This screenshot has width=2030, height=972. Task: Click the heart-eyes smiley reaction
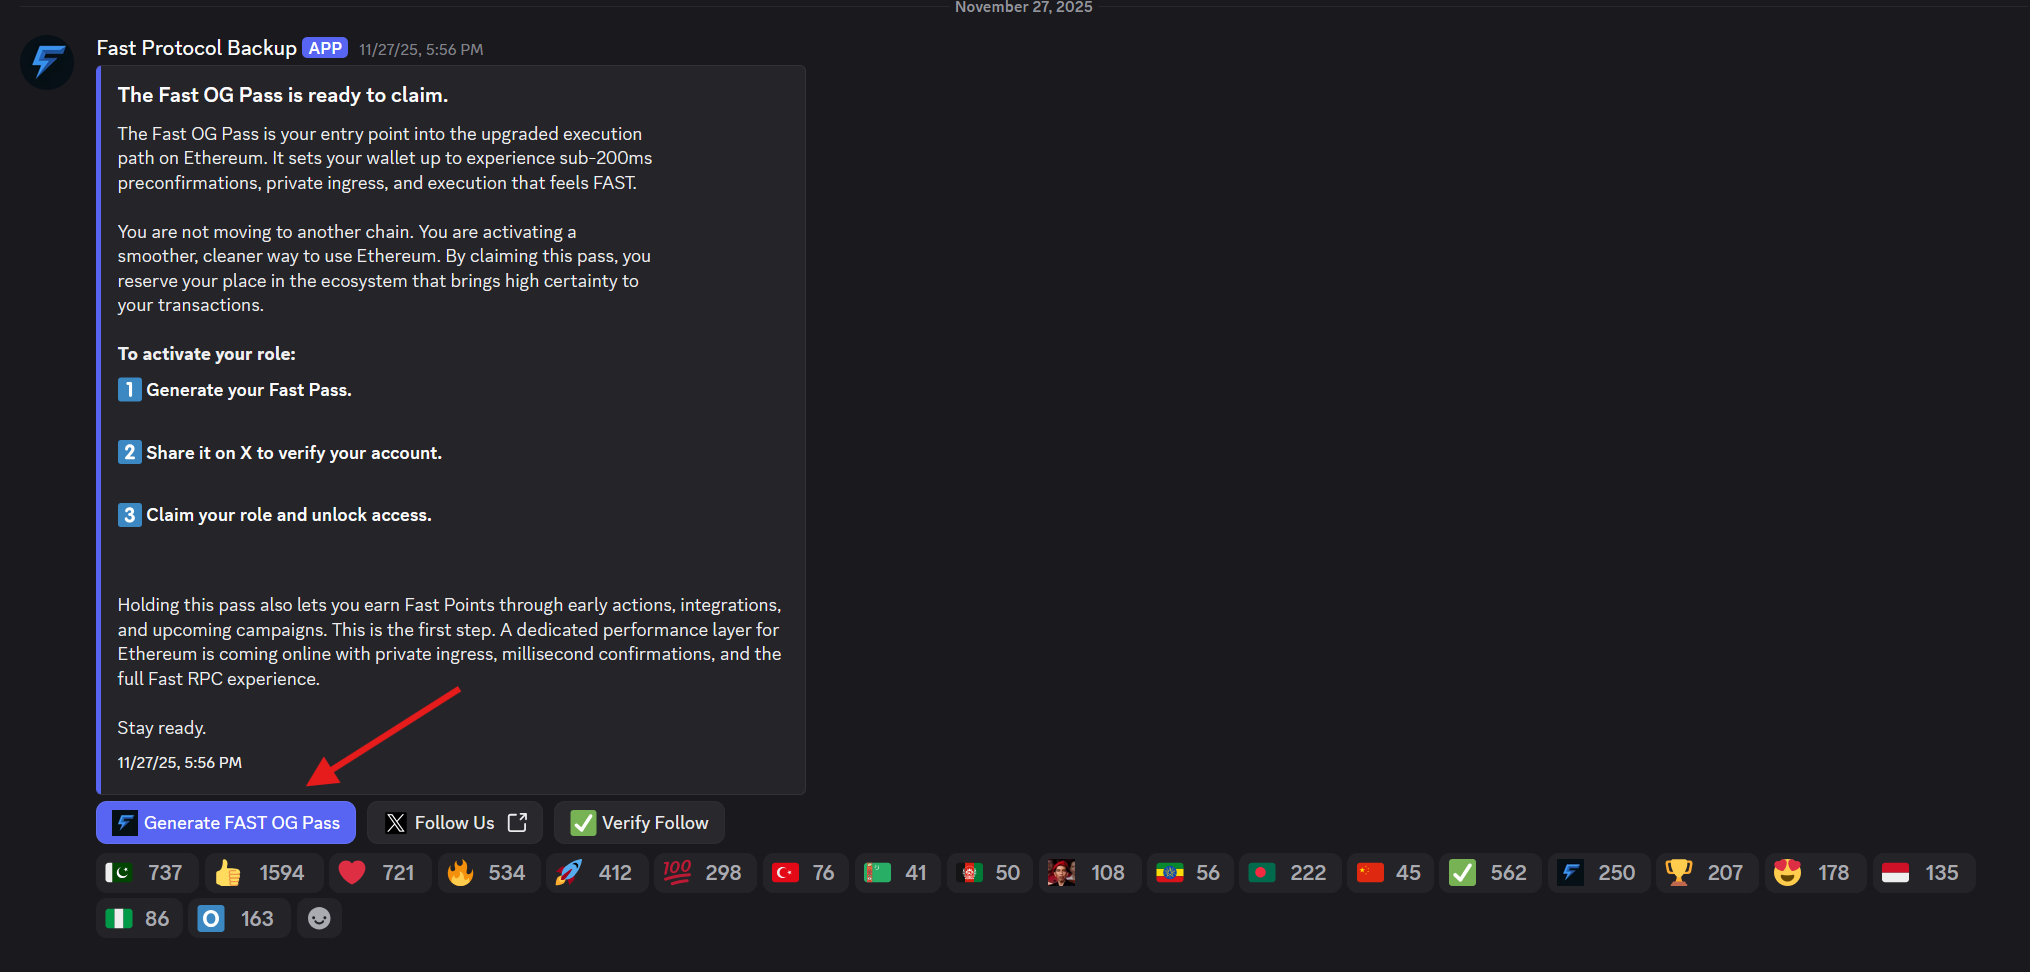(1813, 873)
